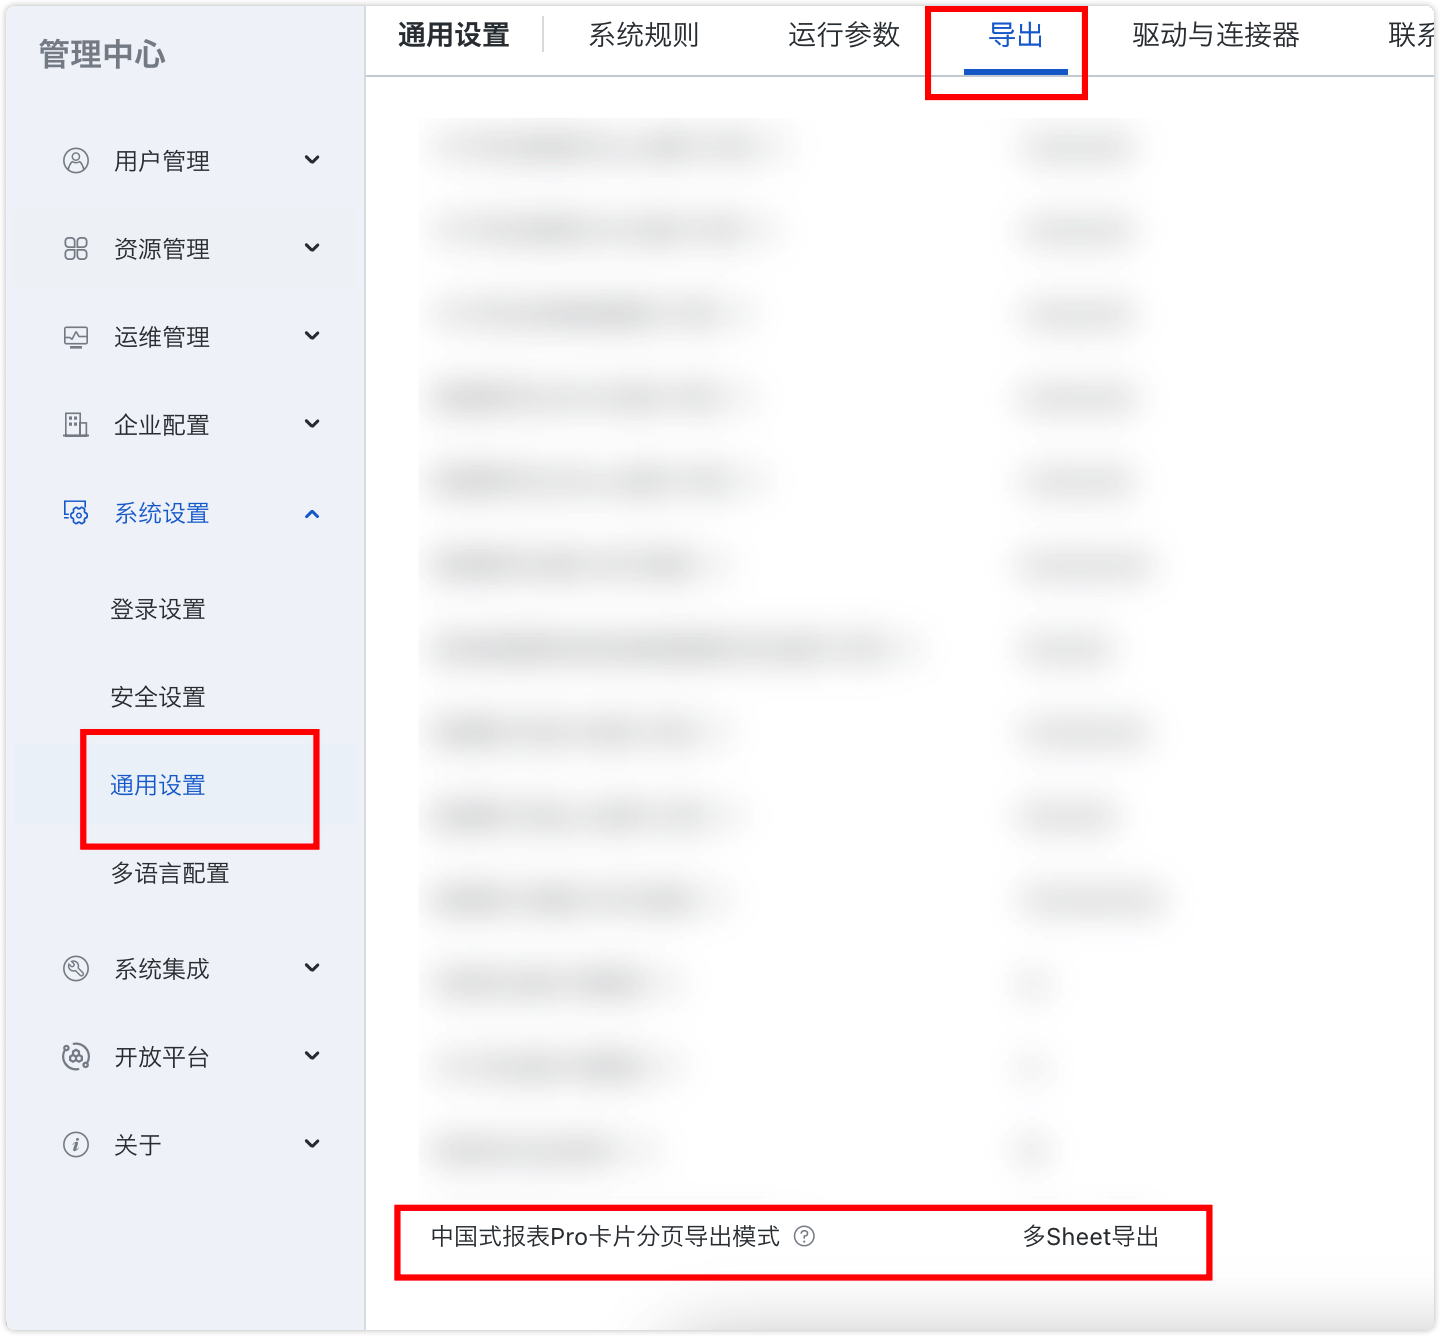
Task: Click the 用户管理 menu label
Action: 162,161
